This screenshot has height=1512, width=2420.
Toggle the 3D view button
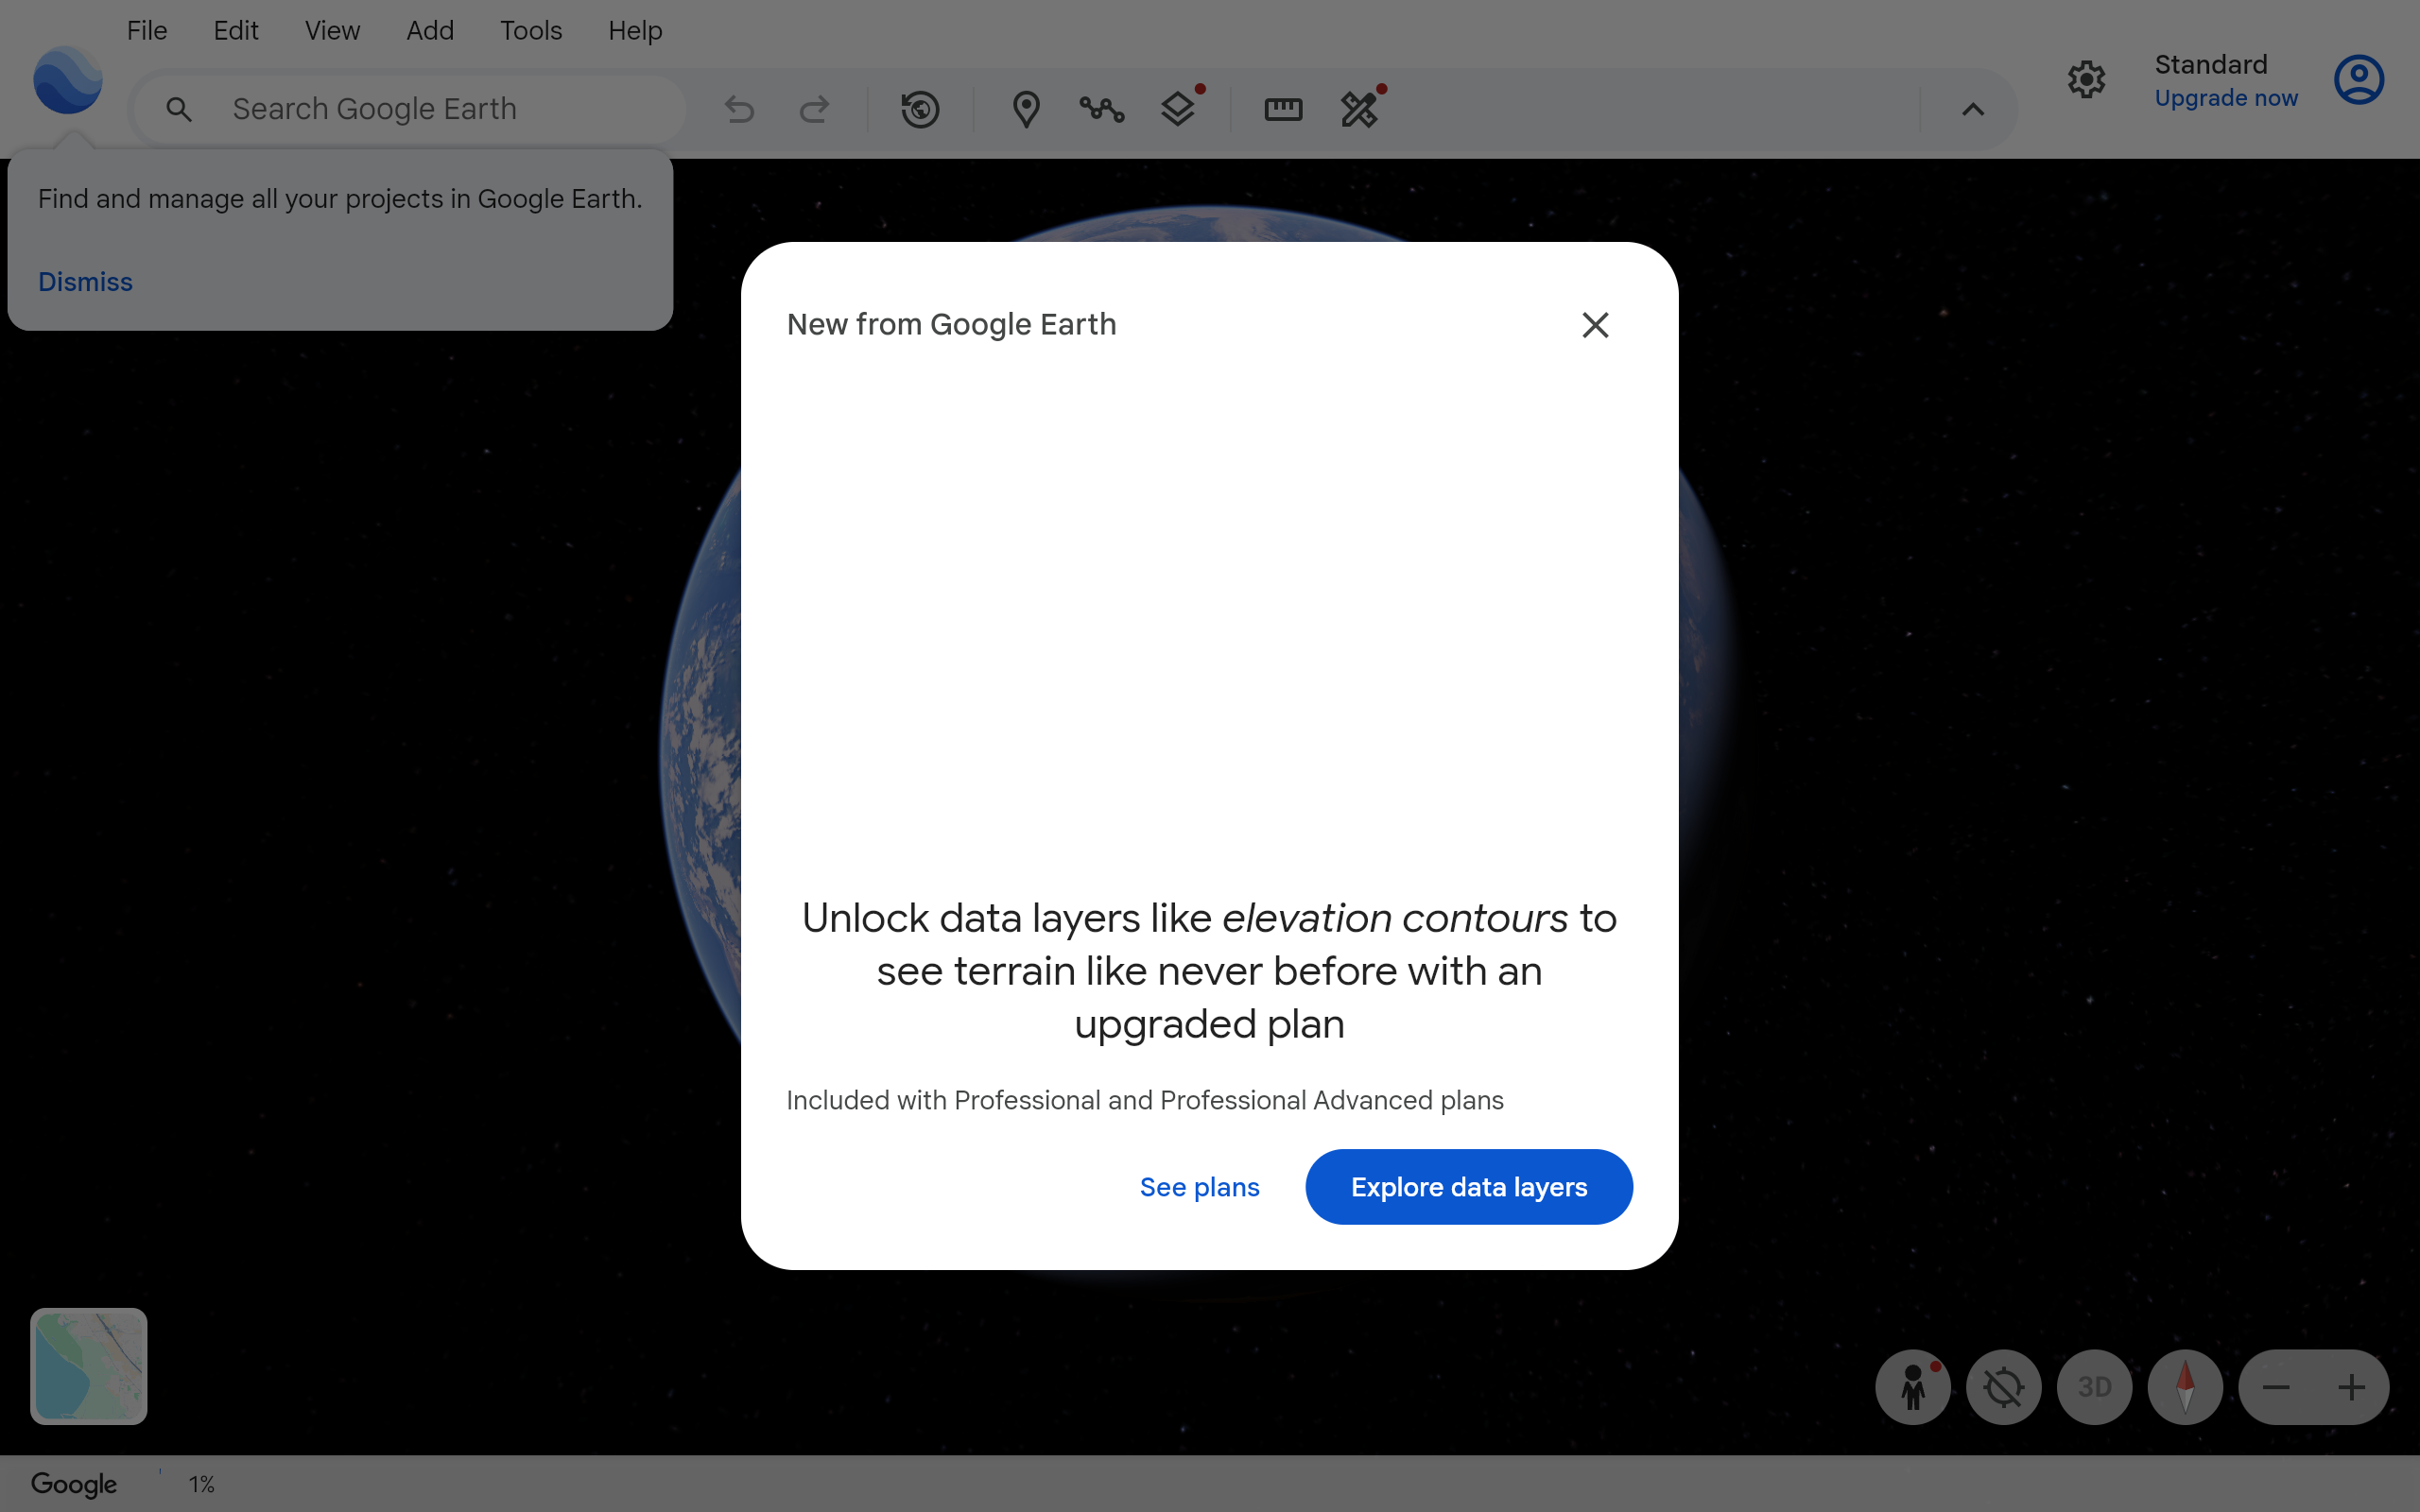(2095, 1387)
